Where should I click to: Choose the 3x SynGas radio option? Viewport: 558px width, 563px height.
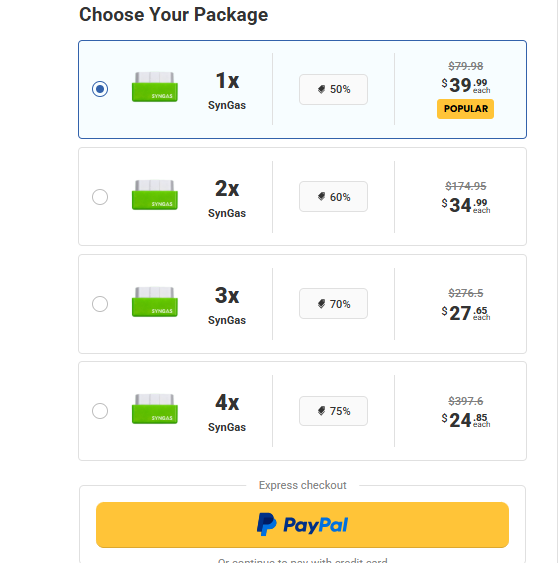[100, 304]
